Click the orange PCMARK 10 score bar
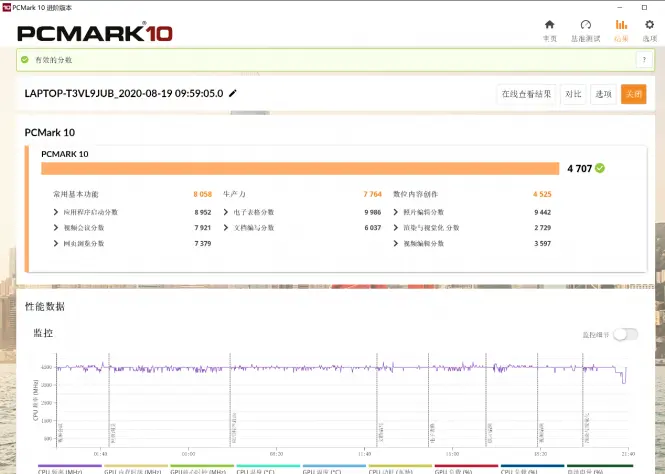 [x=300, y=168]
